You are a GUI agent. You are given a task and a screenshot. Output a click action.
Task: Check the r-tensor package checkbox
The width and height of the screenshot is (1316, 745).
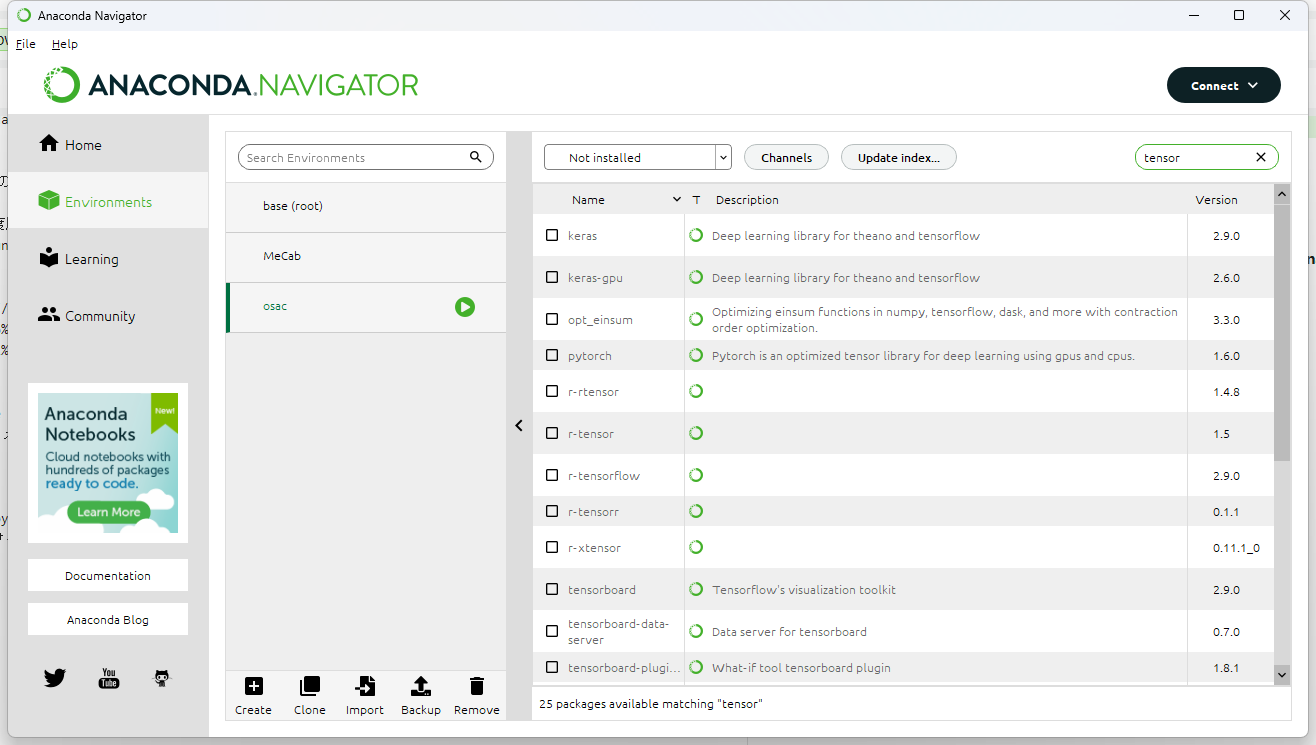(x=552, y=433)
